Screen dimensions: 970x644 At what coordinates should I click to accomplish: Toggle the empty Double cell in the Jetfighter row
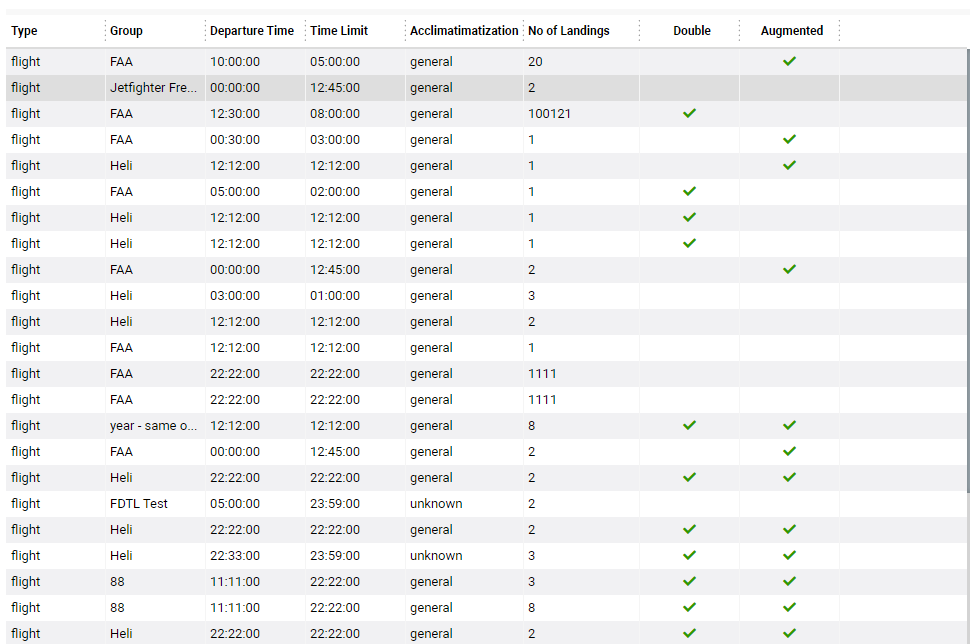[x=689, y=87]
